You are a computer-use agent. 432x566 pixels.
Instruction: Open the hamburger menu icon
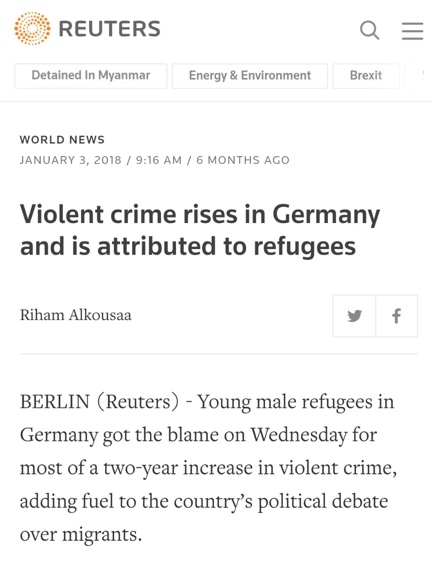click(x=413, y=30)
